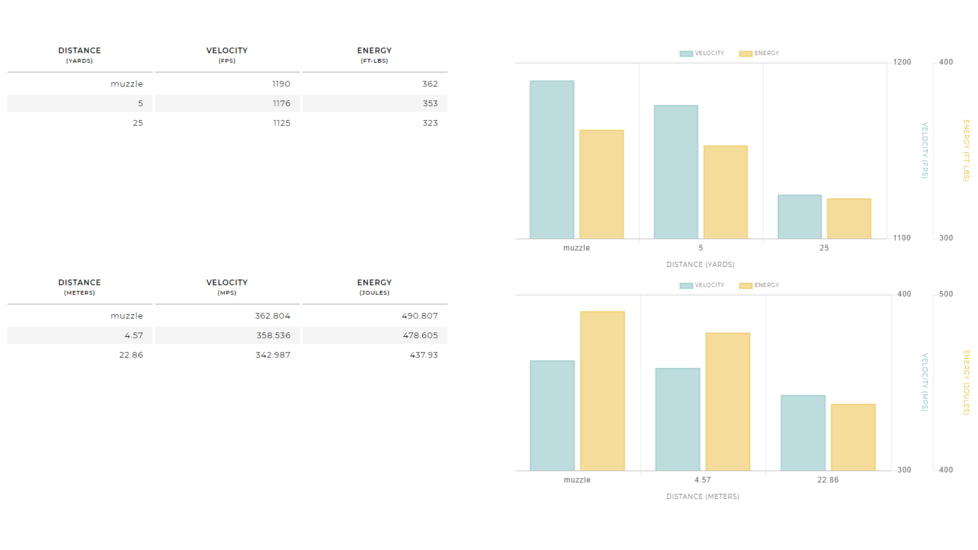Select the energy bar at 5 yards
Screen dimensions: 978x550
pos(725,192)
